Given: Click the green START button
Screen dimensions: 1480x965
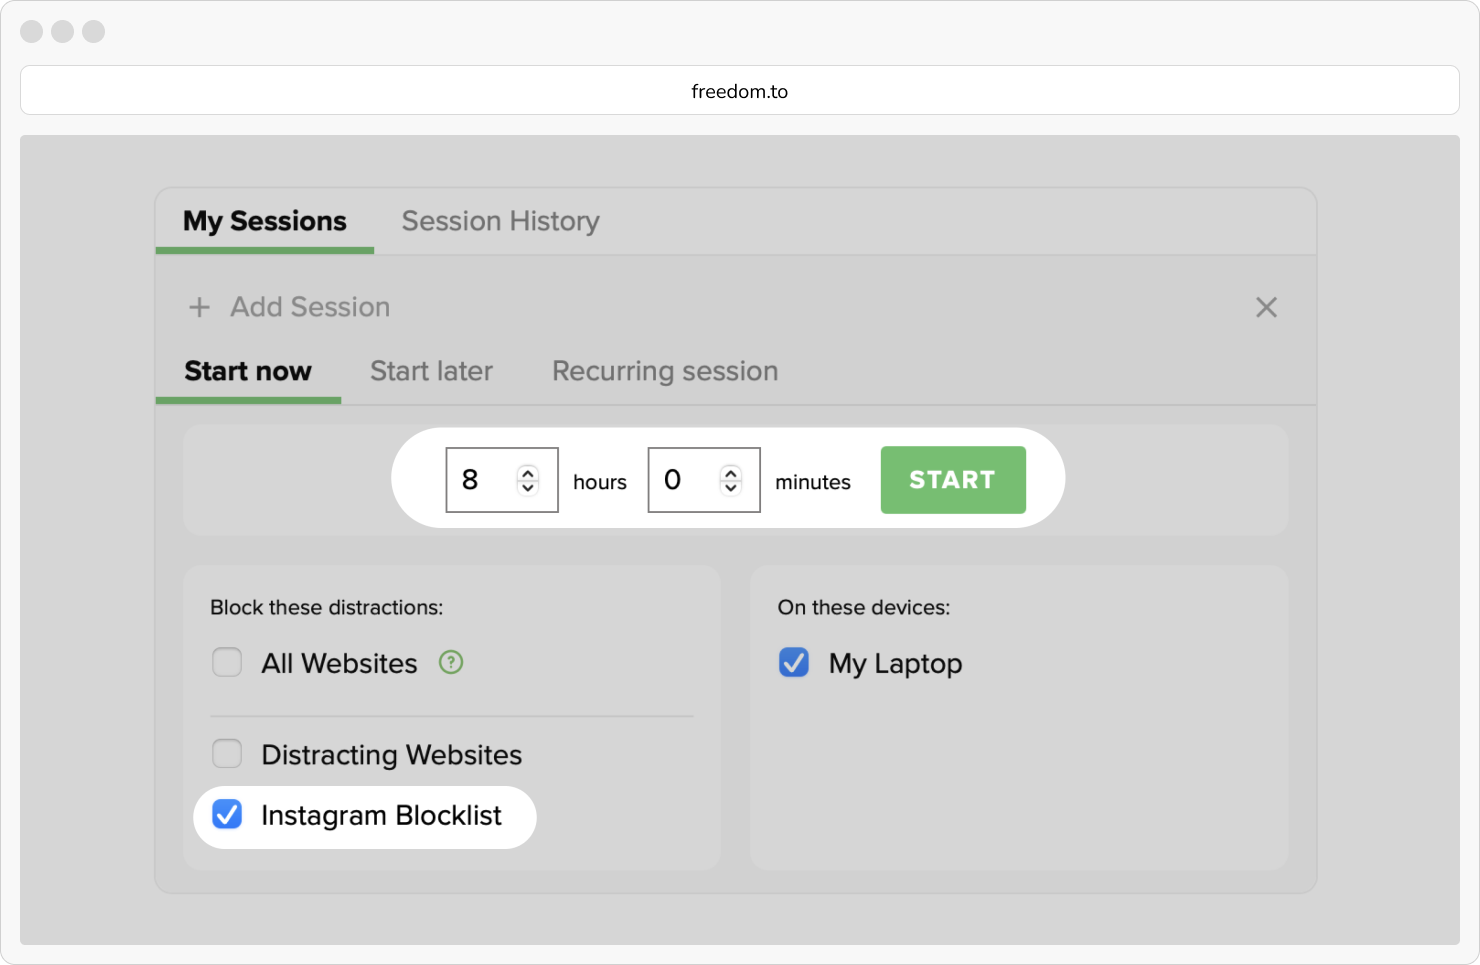Looking at the screenshot, I should tap(953, 480).
